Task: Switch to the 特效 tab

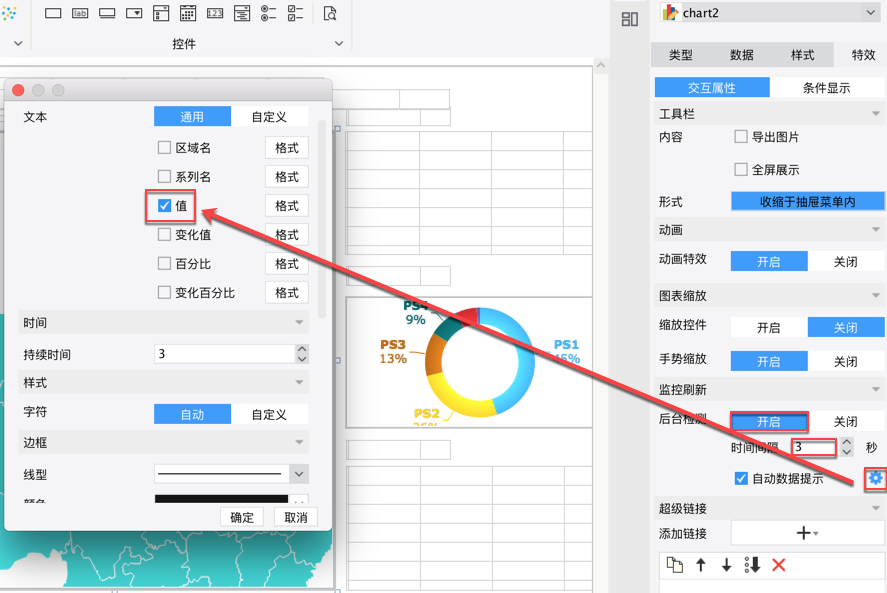Action: (863, 55)
